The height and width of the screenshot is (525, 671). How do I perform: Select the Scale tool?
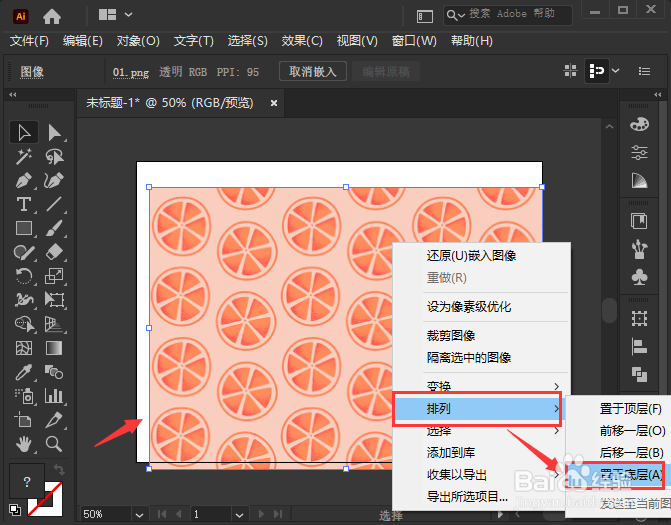pyautogui.click(x=54, y=276)
